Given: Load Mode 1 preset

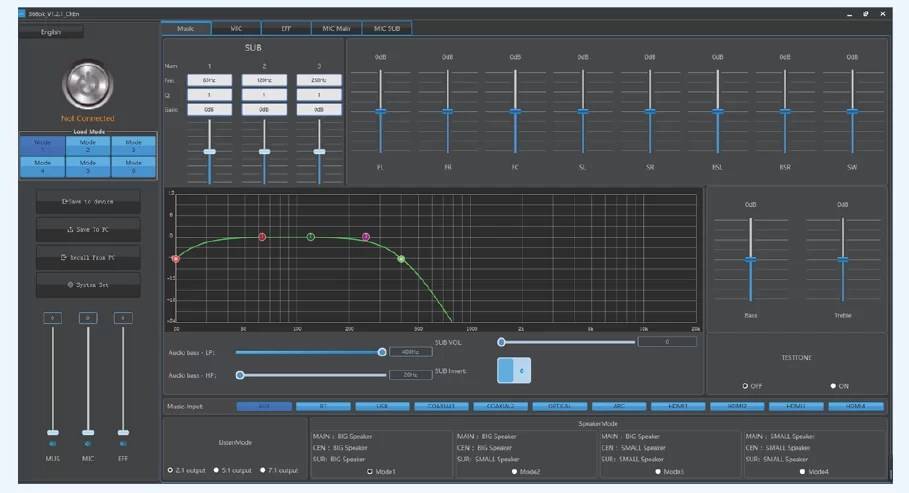Looking at the screenshot, I should coord(42,146).
